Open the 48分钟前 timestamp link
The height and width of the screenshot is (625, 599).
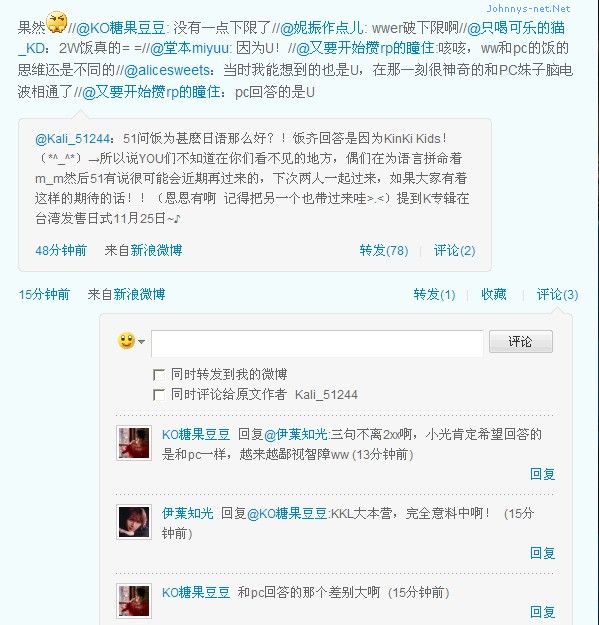(x=61, y=250)
